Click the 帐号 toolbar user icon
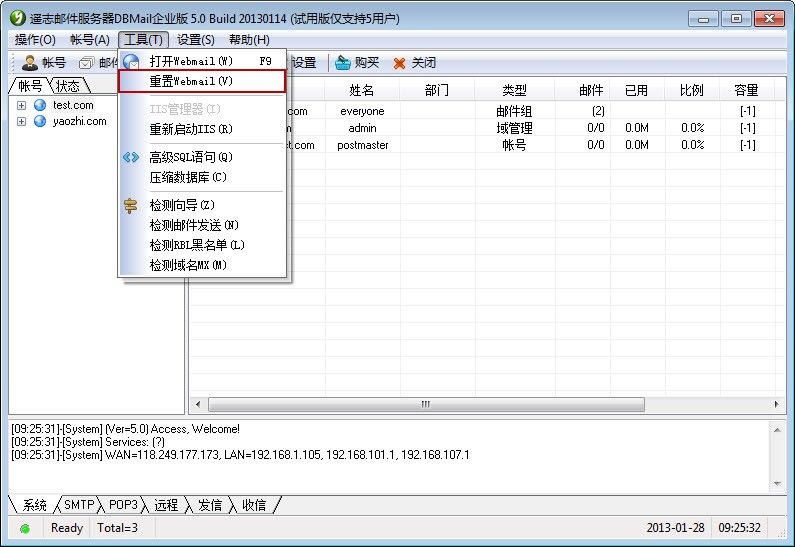Image resolution: width=795 pixels, height=547 pixels. point(30,63)
